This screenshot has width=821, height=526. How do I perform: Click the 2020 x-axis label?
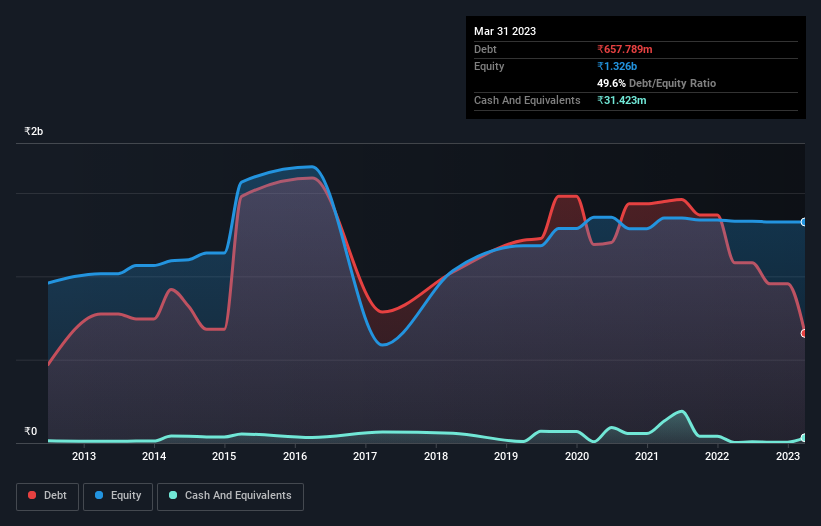point(576,456)
